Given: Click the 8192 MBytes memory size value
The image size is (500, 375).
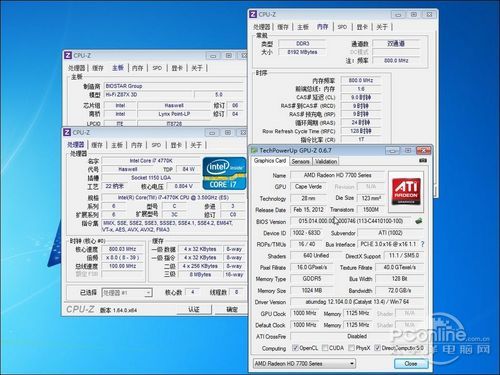Looking at the screenshot, I should [302, 52].
